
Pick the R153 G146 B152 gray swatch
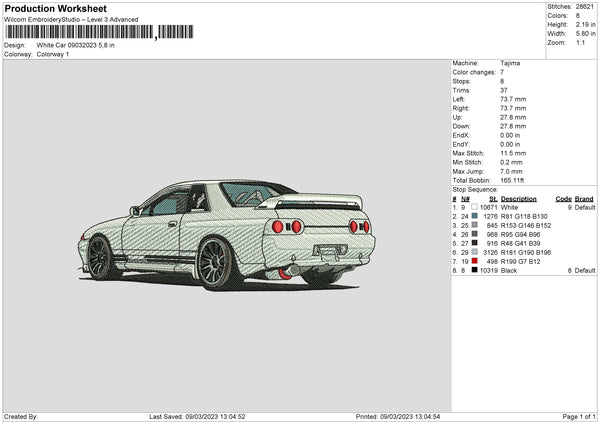click(x=475, y=225)
